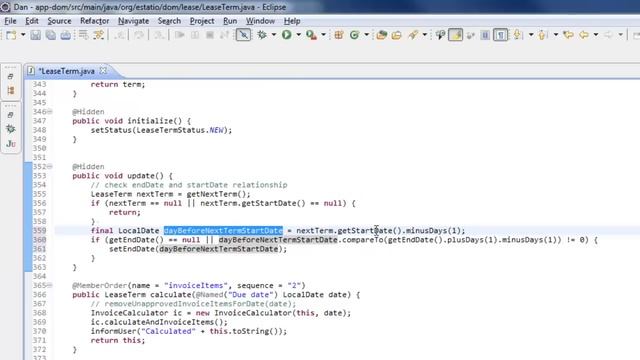
Task: Collapse the calculate() method at line 365
Action: (50, 285)
